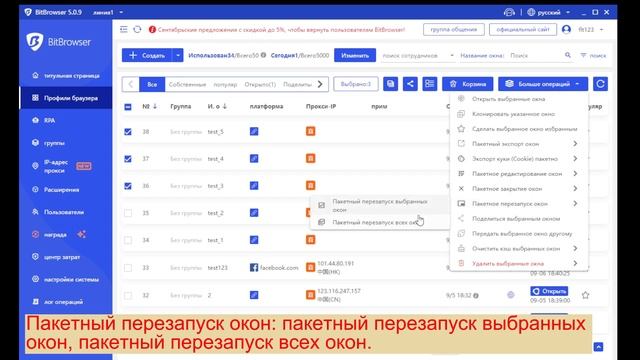Open the Корзина trash button
The image size is (640, 360).
pyautogui.click(x=467, y=84)
